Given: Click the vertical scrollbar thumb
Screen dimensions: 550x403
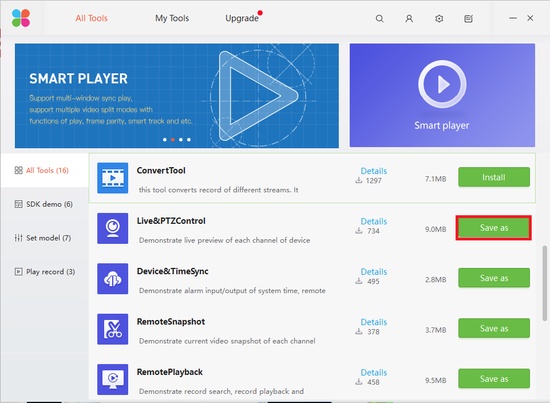Looking at the screenshot, I should point(544,283).
